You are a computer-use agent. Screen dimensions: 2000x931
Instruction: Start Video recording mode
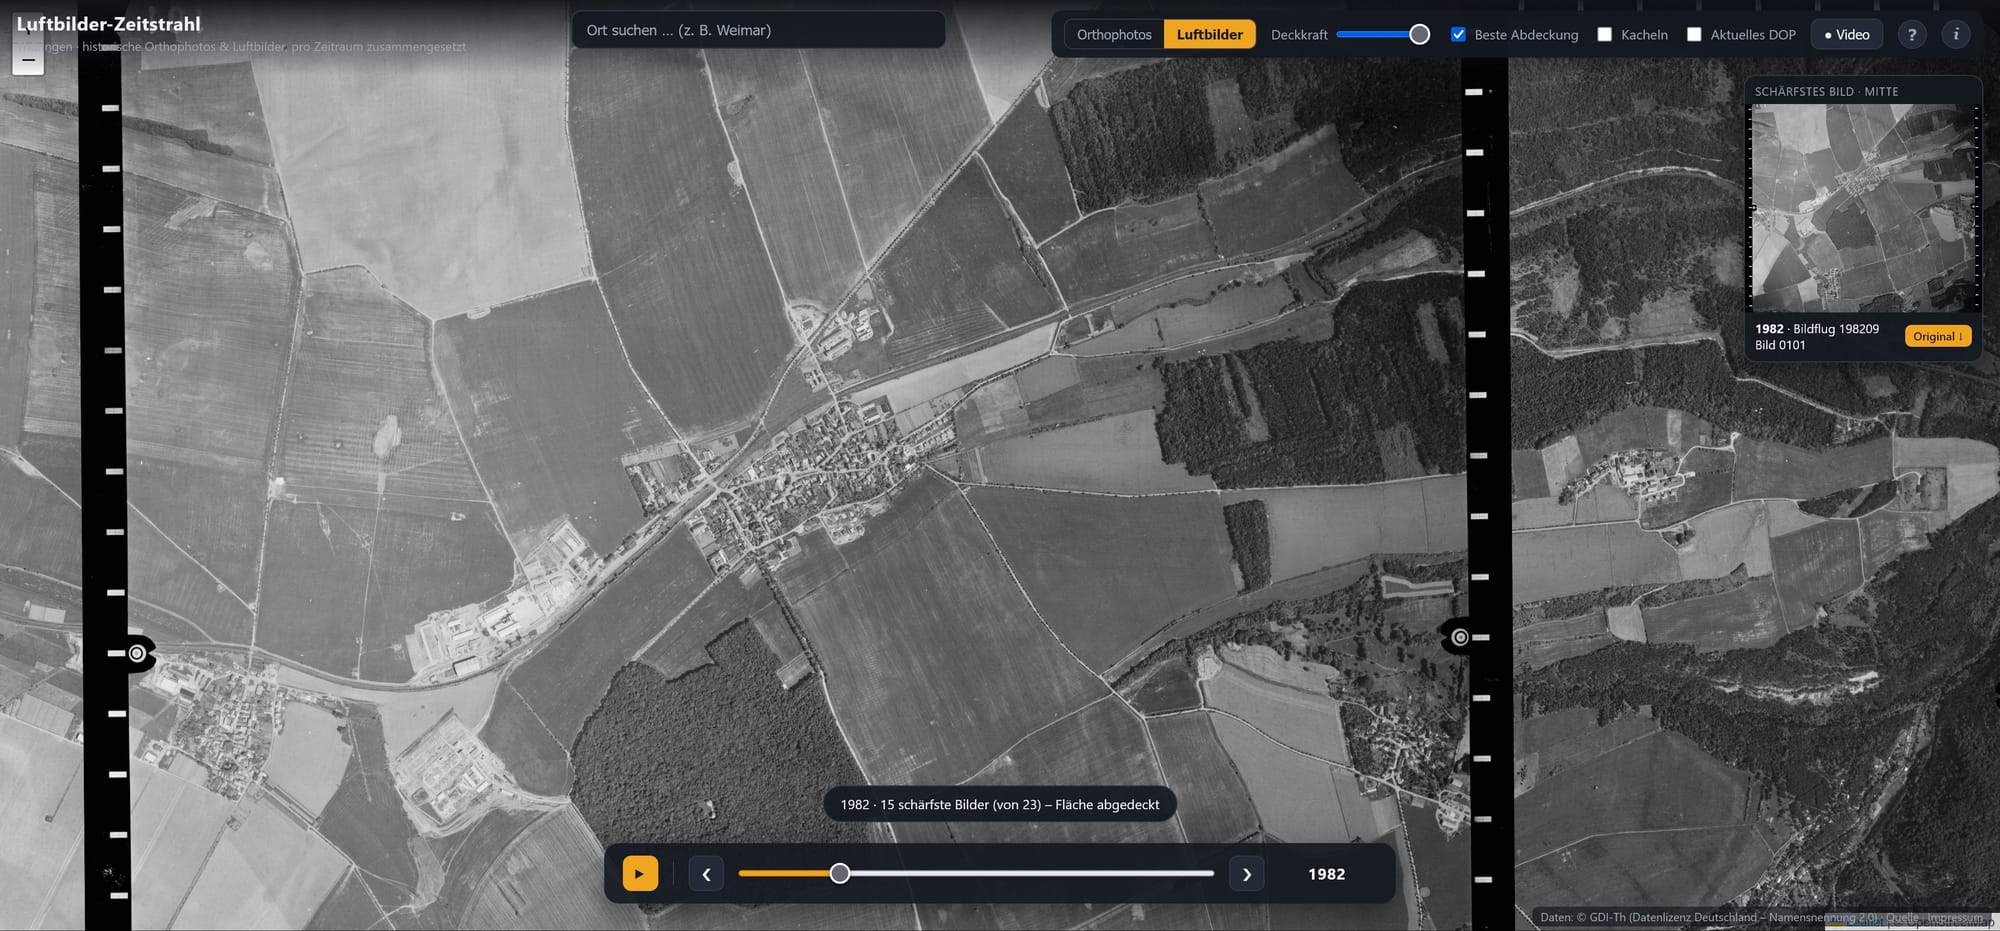(x=1846, y=34)
